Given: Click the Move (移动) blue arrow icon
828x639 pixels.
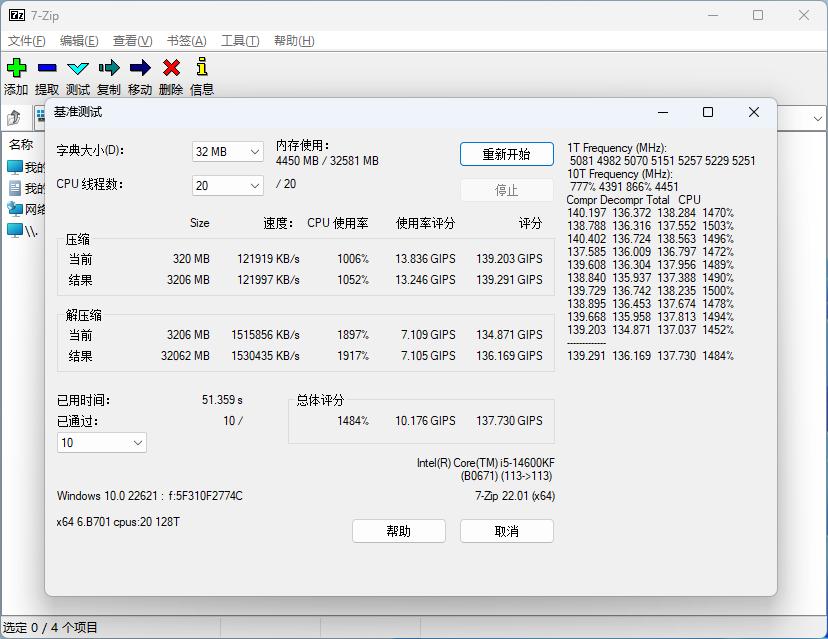Looking at the screenshot, I should tap(140, 68).
